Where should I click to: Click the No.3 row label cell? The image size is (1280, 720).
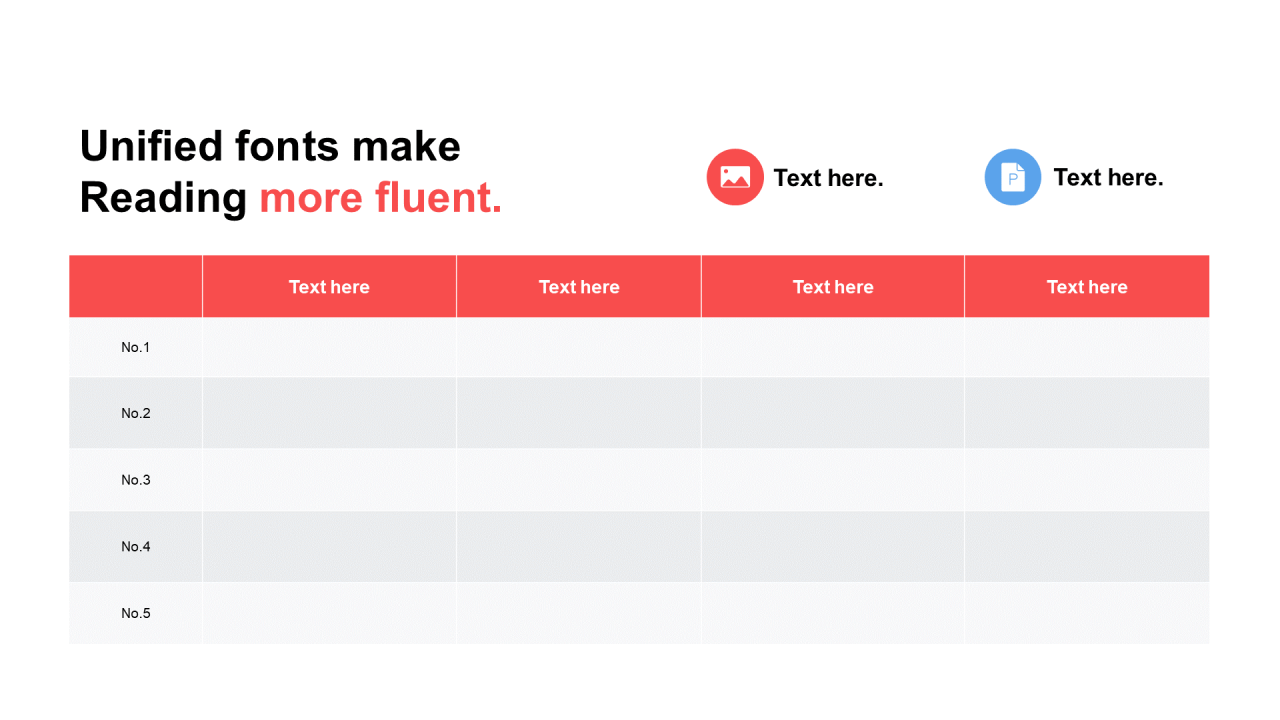(136, 480)
